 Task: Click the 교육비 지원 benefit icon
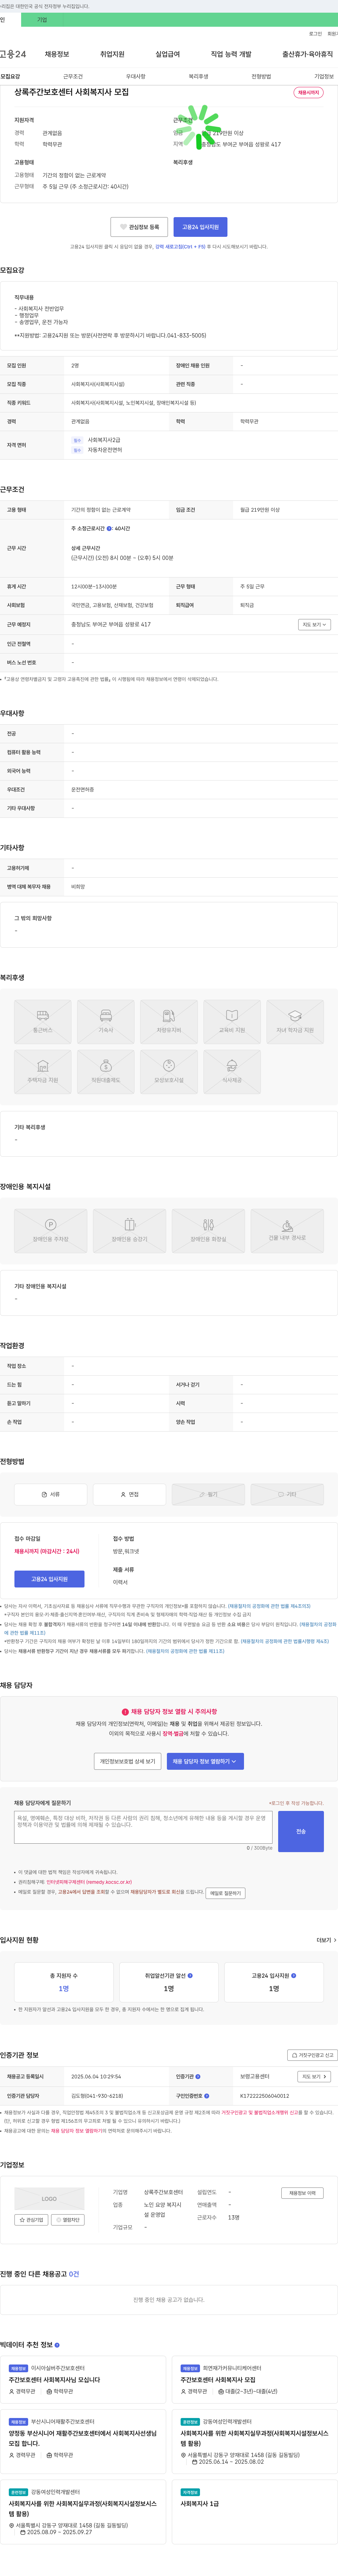pyautogui.click(x=232, y=1022)
